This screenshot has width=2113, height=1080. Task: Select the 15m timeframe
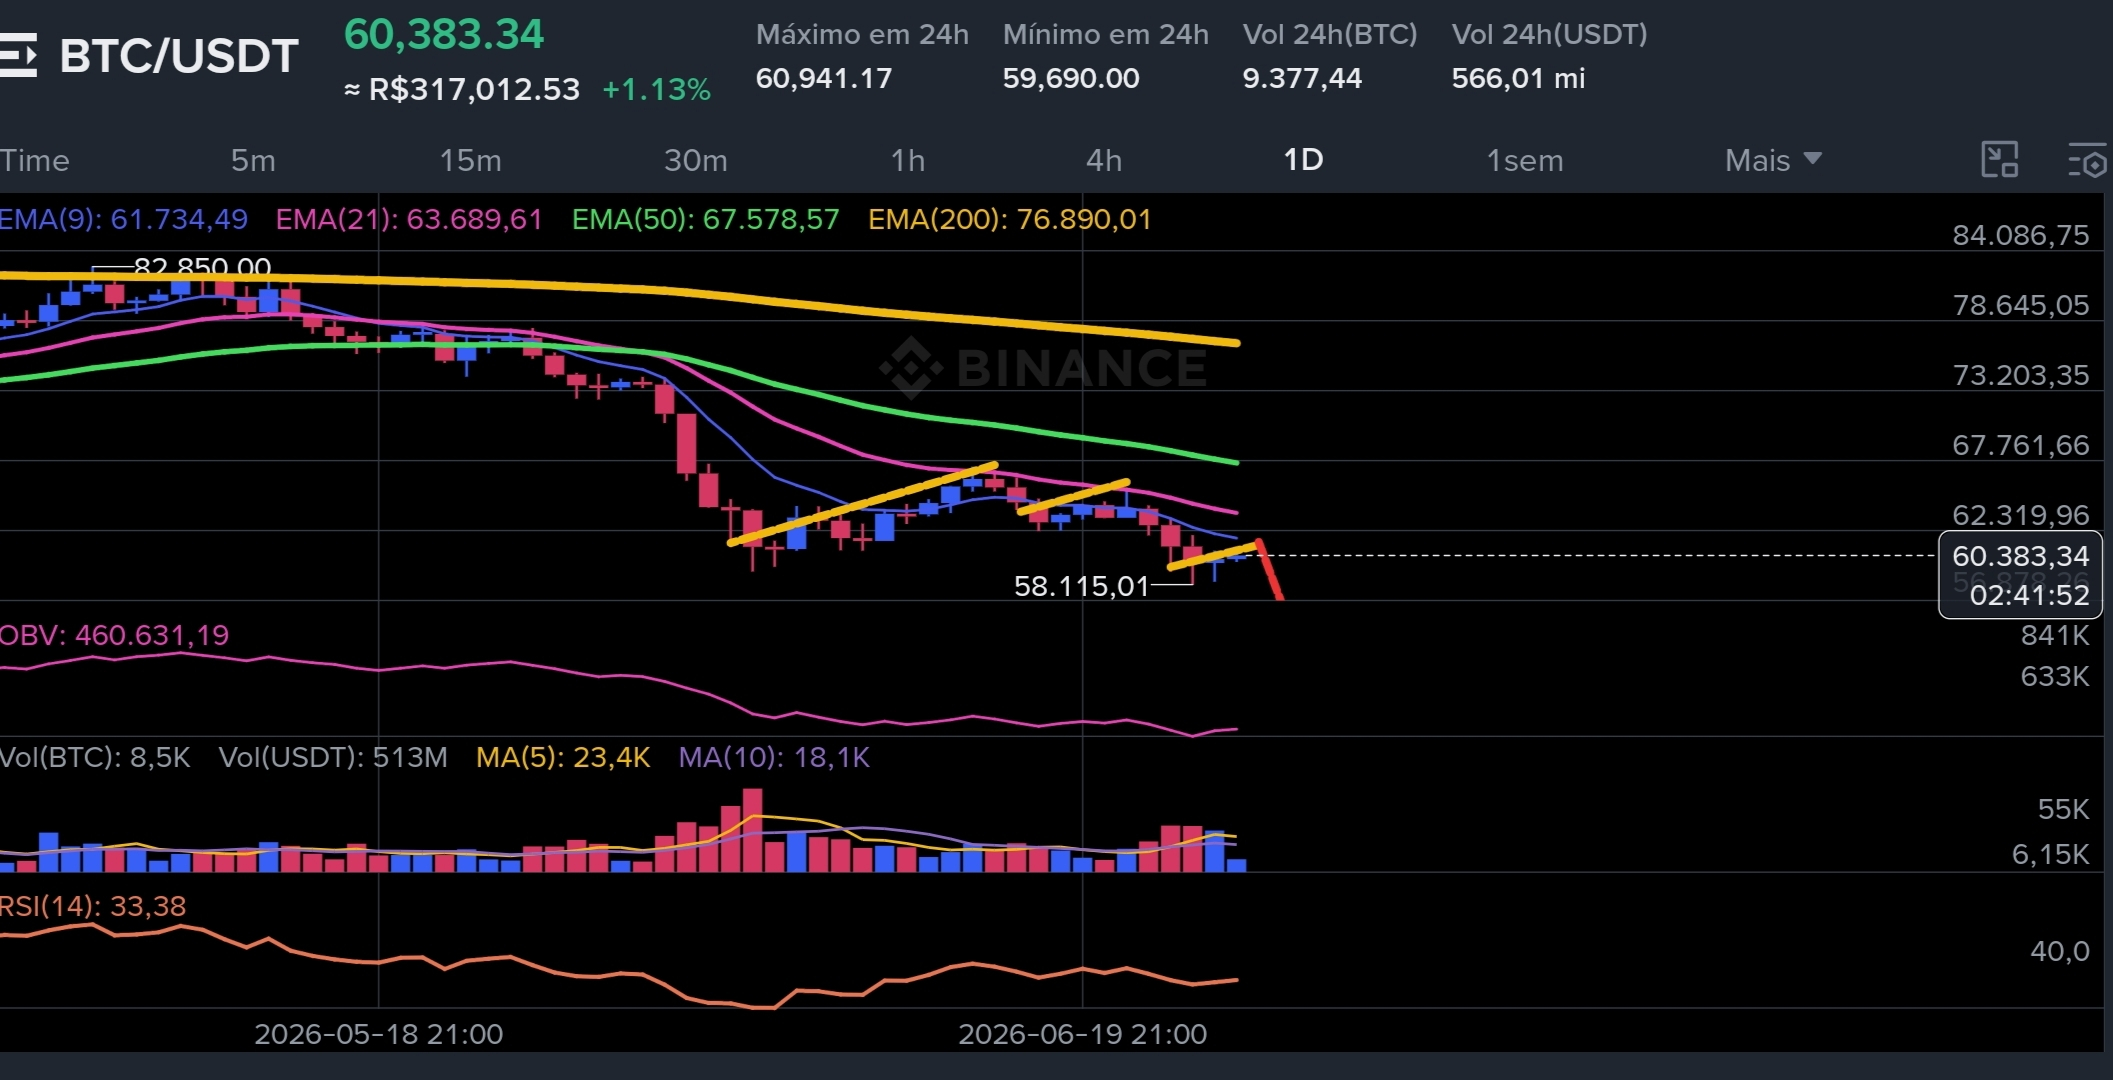click(471, 160)
